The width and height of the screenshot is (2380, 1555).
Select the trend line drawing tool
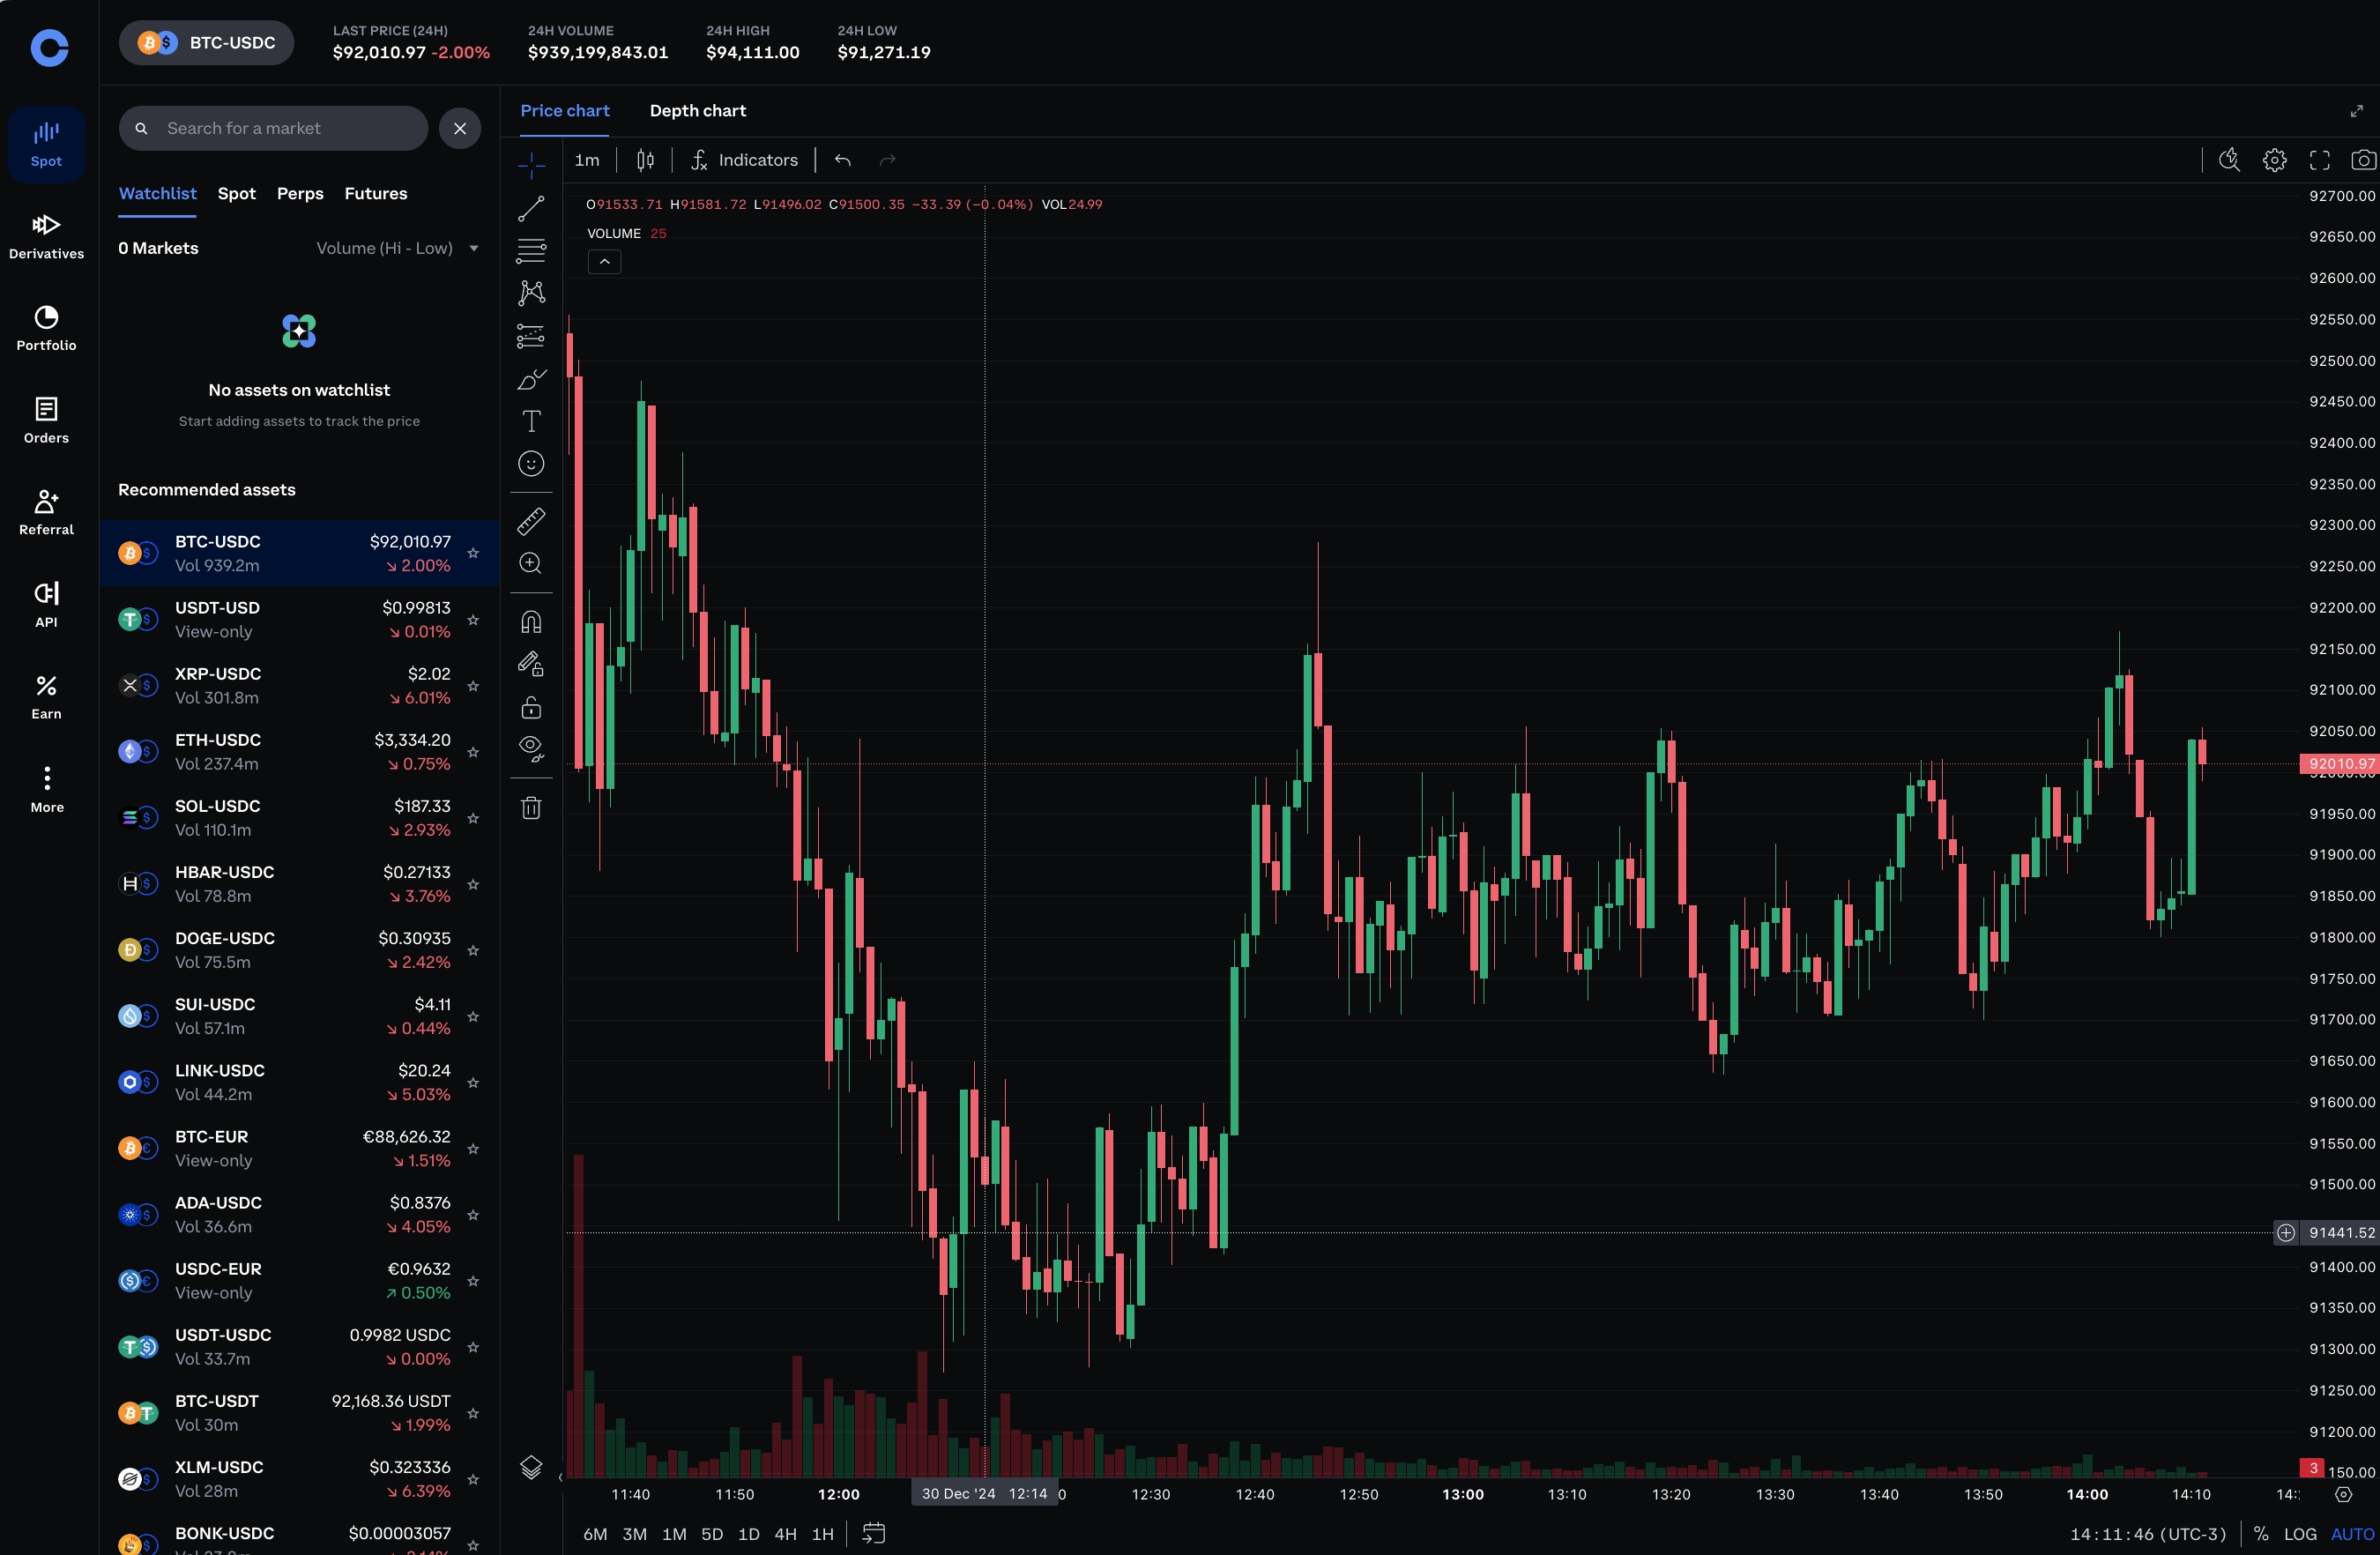coord(531,208)
